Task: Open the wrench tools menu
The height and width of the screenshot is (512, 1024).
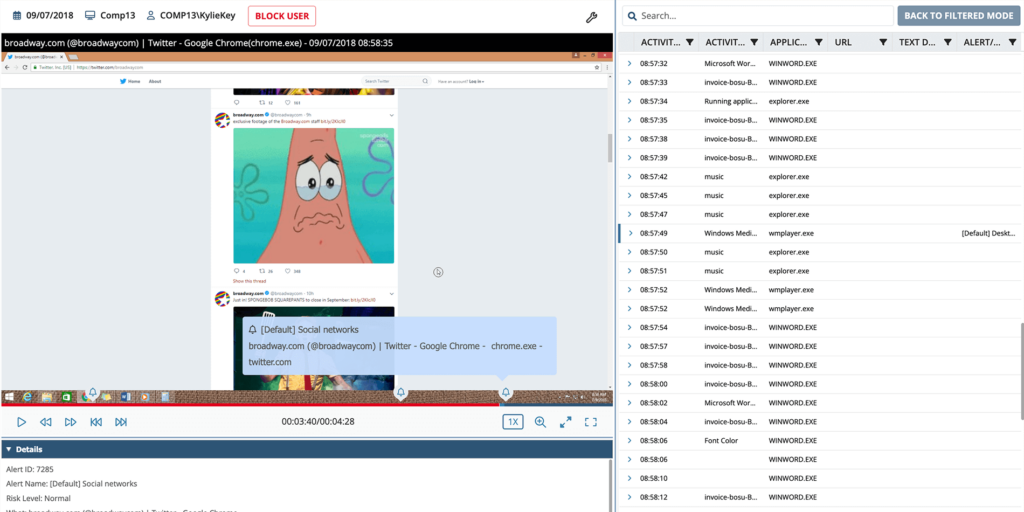Action: click(591, 18)
